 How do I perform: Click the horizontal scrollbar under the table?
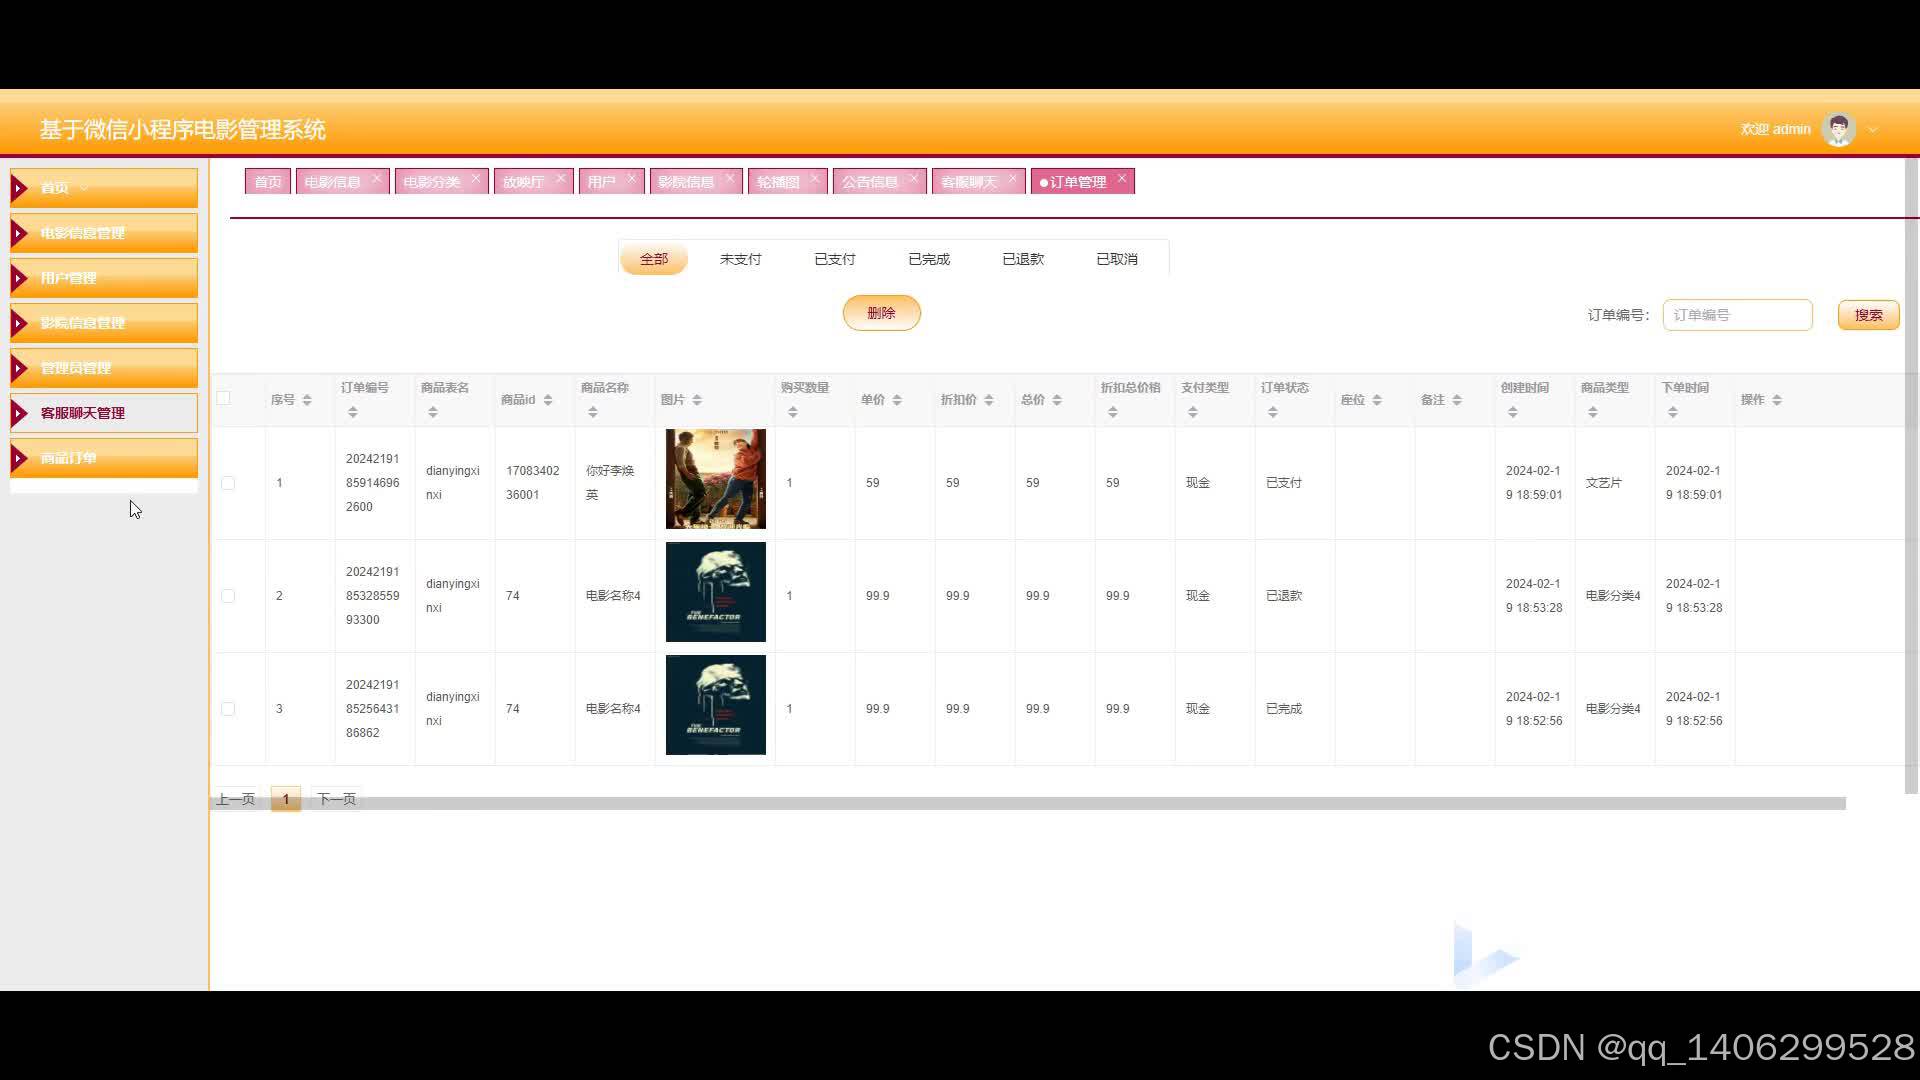[1100, 803]
